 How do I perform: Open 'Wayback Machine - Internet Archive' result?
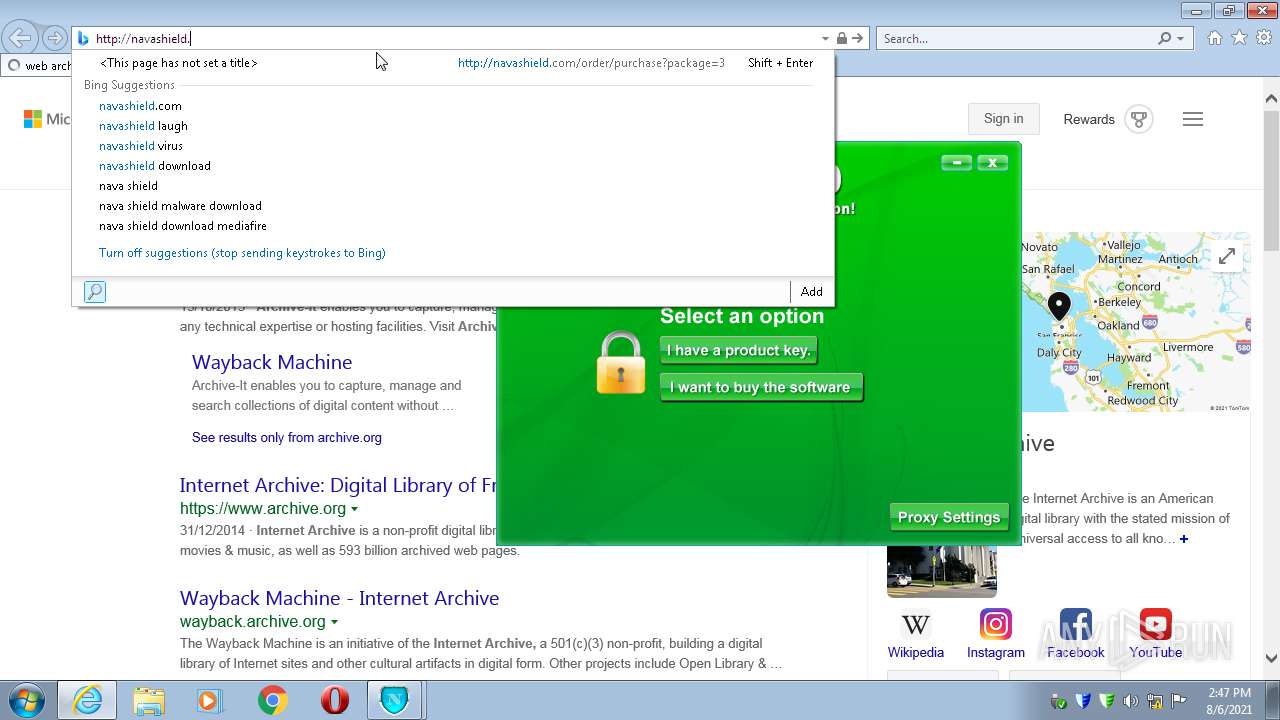pyautogui.click(x=339, y=598)
